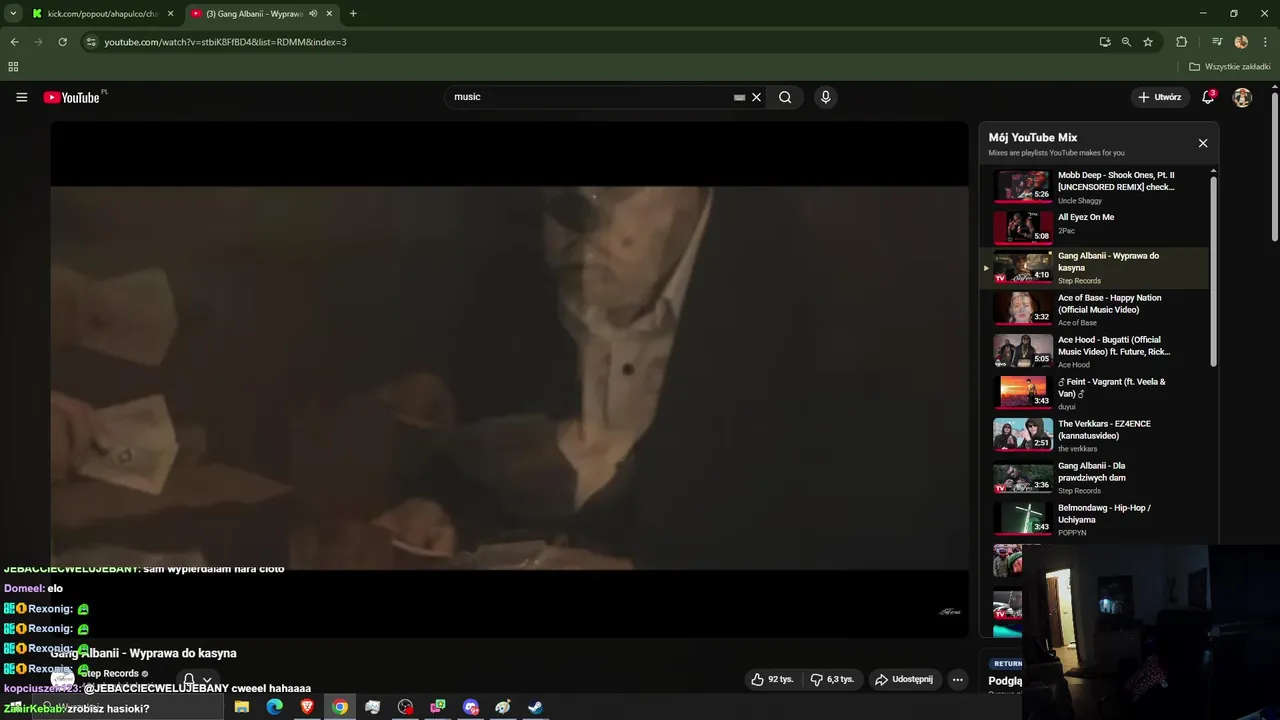Close the Mój YouTube Mix playlist panel
The image size is (1280, 720).
click(x=1203, y=143)
